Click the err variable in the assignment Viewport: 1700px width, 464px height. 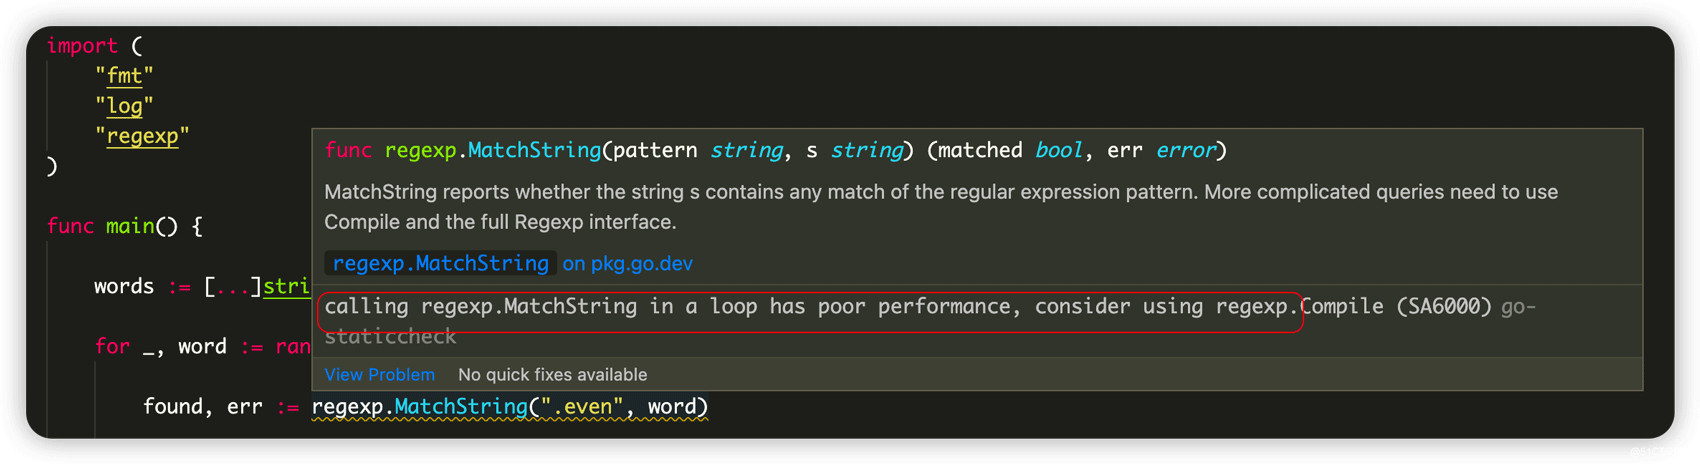coord(244,407)
